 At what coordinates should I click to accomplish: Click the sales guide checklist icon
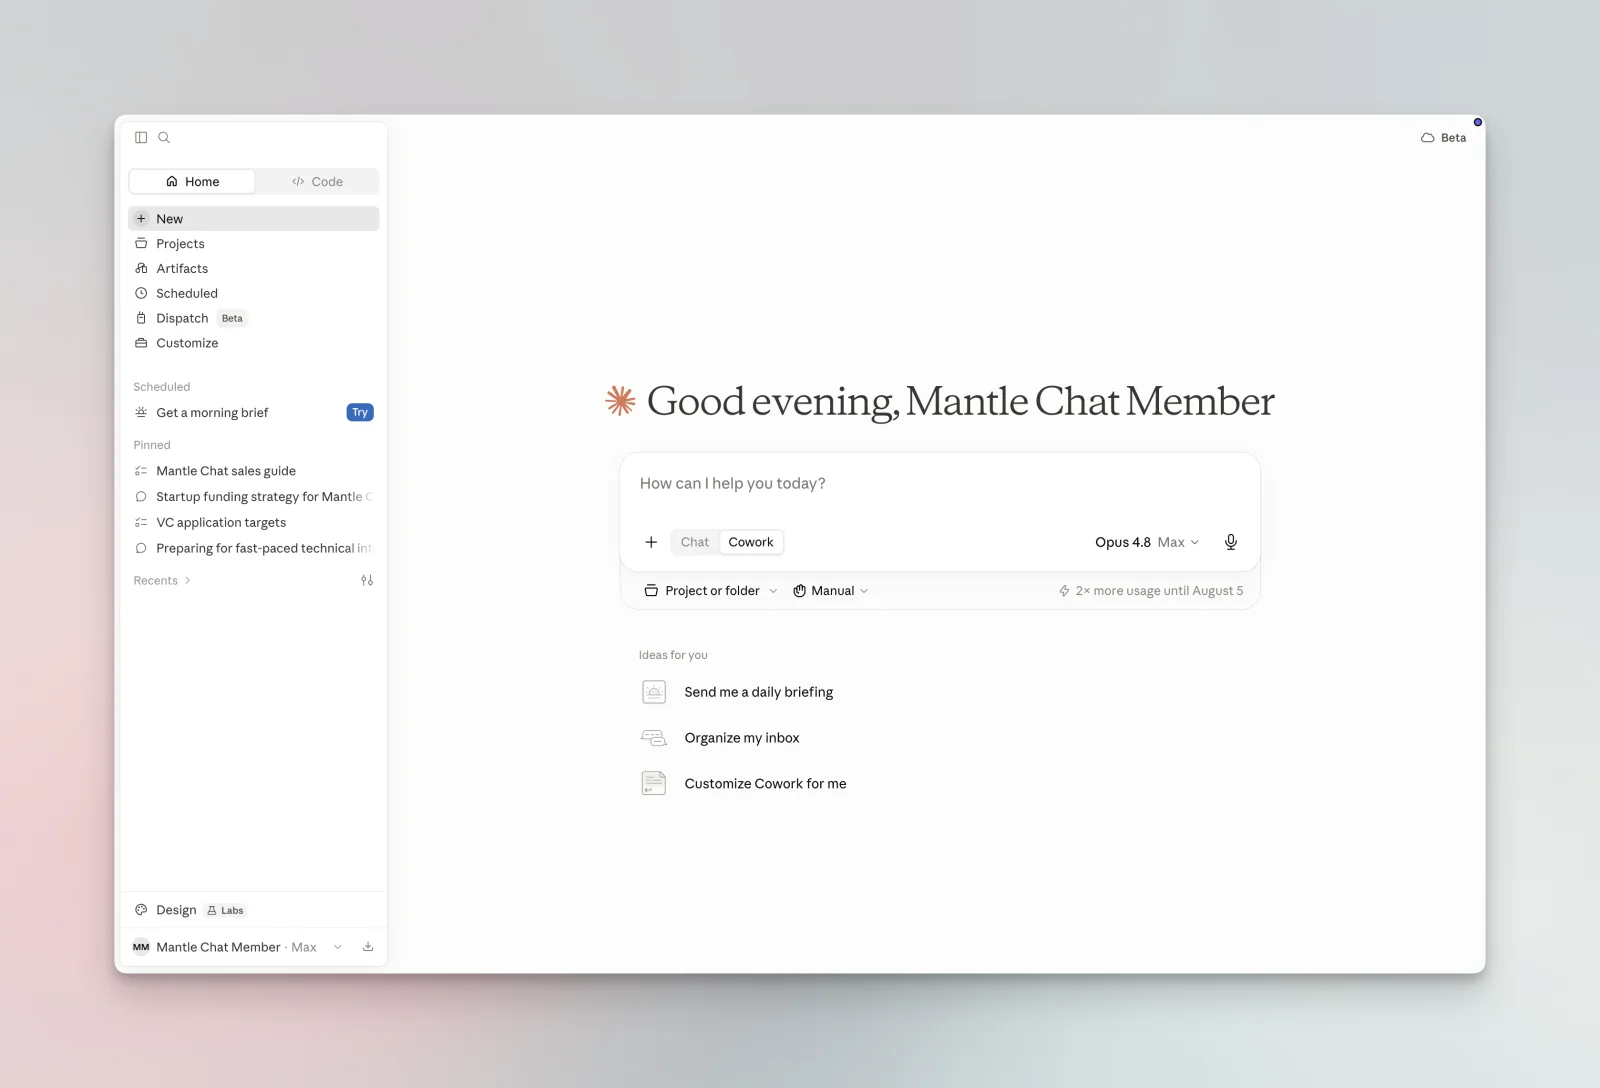click(141, 471)
